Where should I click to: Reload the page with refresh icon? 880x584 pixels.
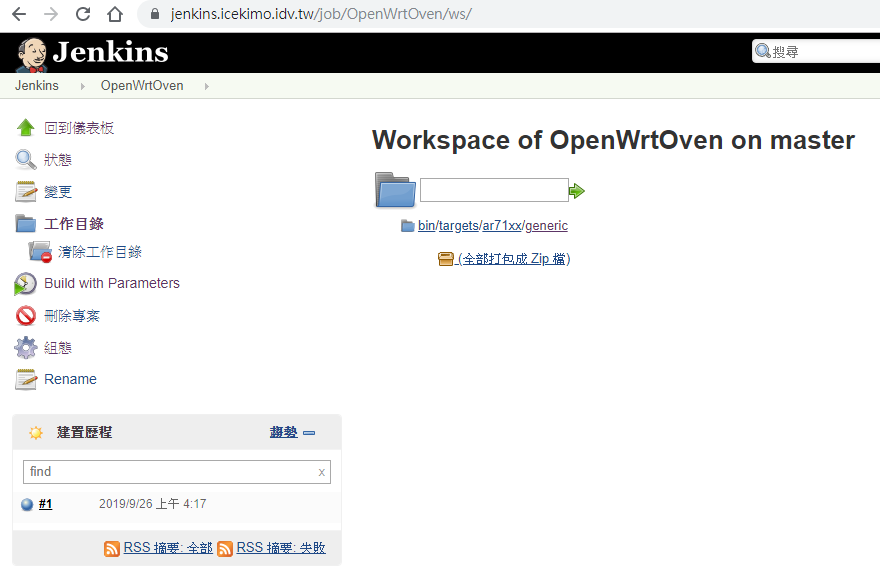coord(83,14)
